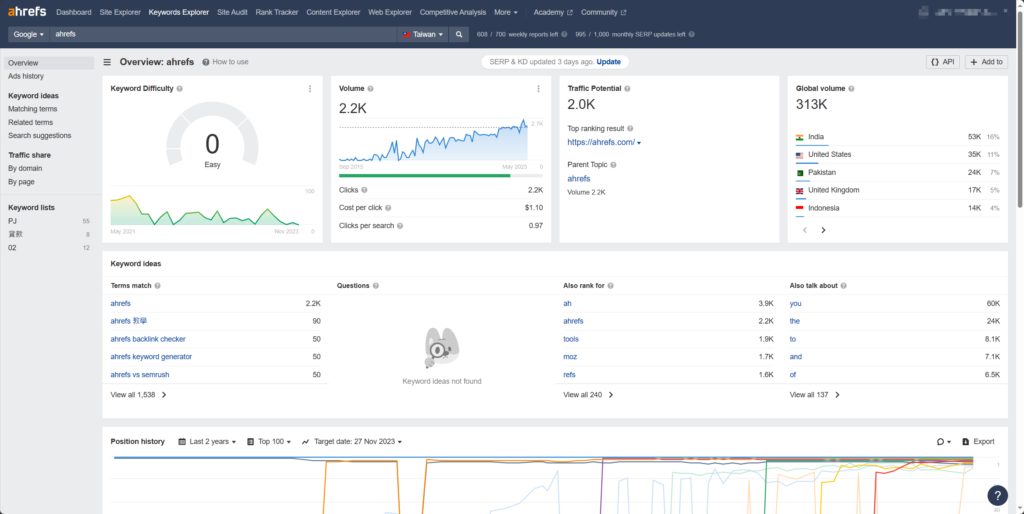Open the annotations comment dropdown

coord(944,442)
